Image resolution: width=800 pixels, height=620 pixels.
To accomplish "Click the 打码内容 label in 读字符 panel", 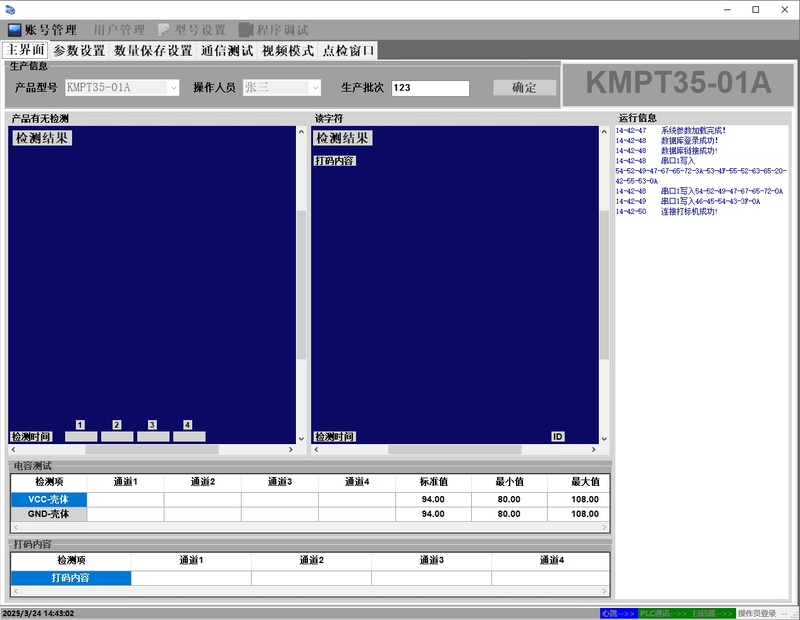I will click(334, 161).
